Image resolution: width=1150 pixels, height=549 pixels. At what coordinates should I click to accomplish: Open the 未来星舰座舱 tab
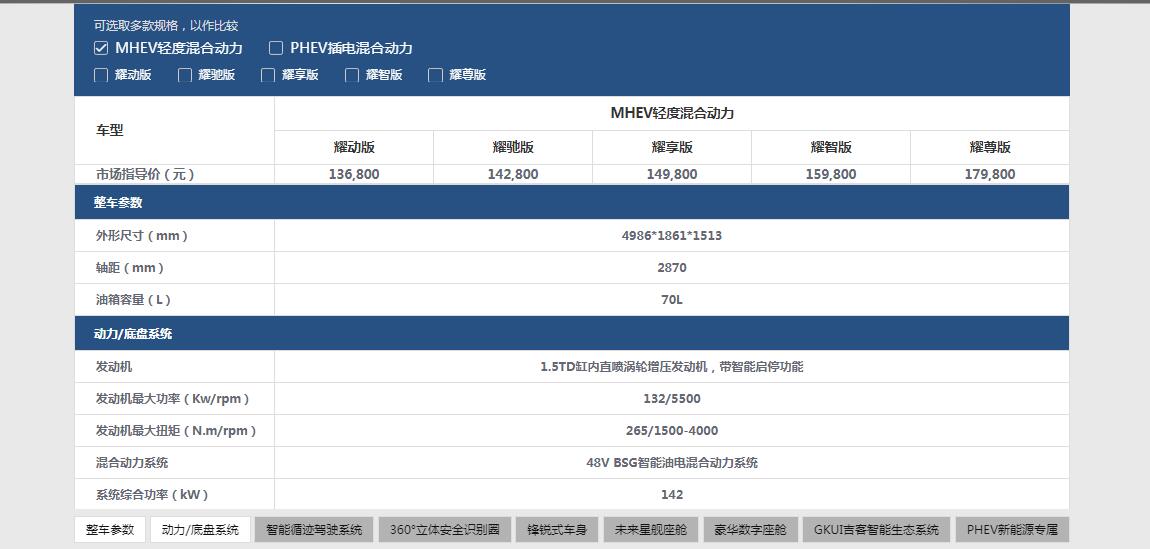coord(651,529)
